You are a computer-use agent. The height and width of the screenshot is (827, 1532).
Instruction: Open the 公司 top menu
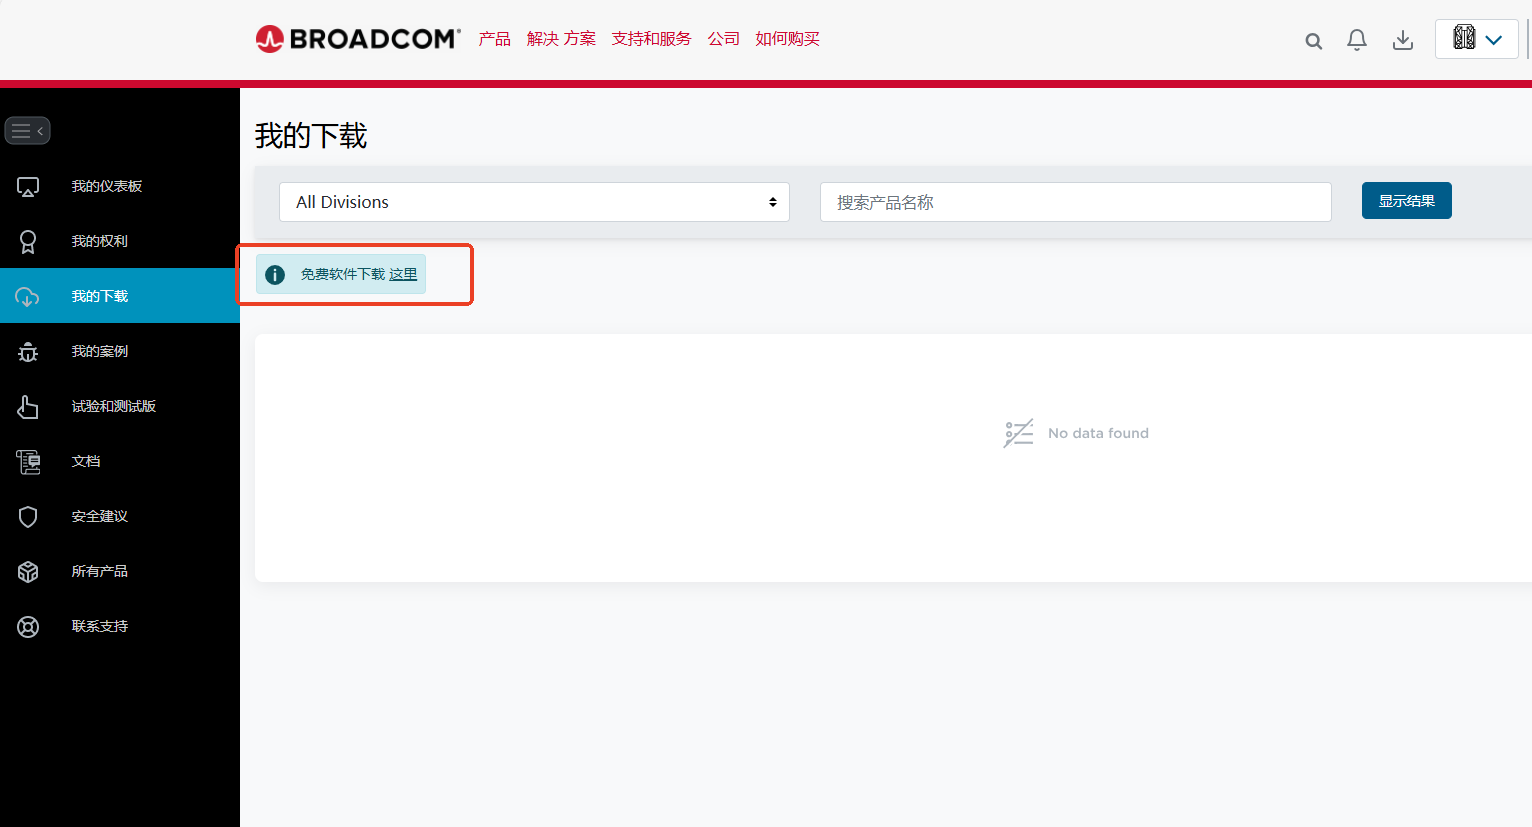coord(724,39)
